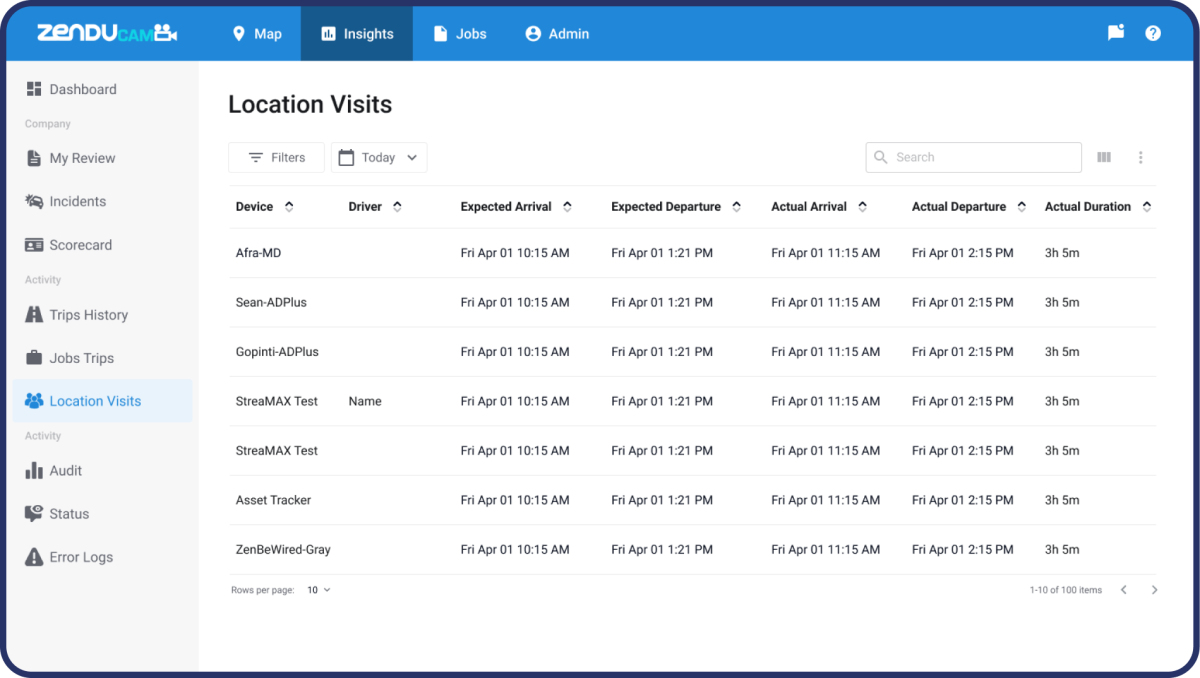Open the Audit page icon

33,470
